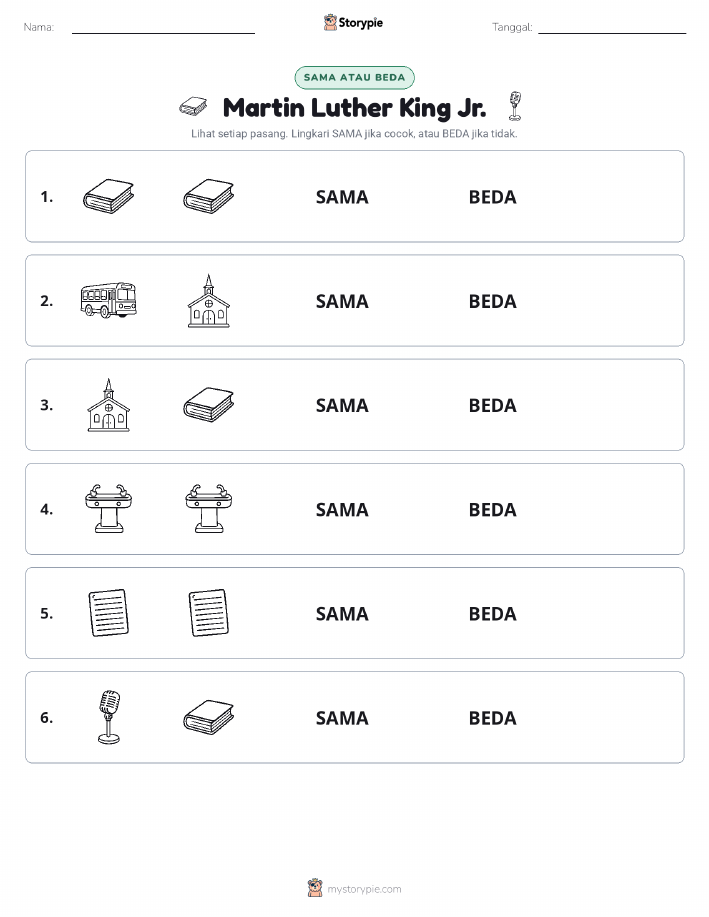The image size is (709, 917).
Task: Click the second paper document in row 5
Action: (x=209, y=613)
